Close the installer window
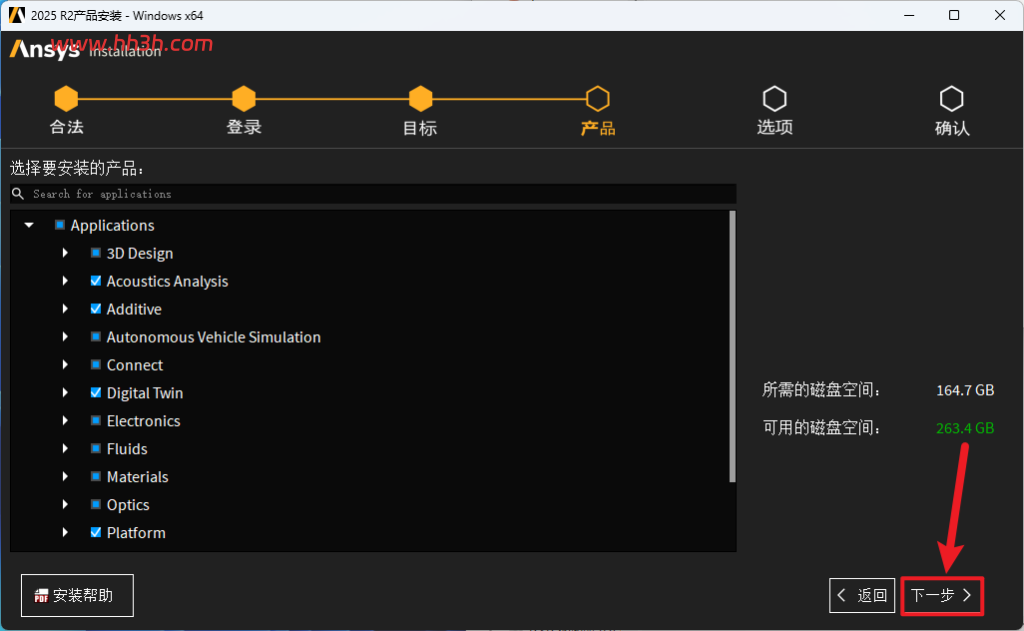This screenshot has height=631, width=1024. (x=1000, y=15)
